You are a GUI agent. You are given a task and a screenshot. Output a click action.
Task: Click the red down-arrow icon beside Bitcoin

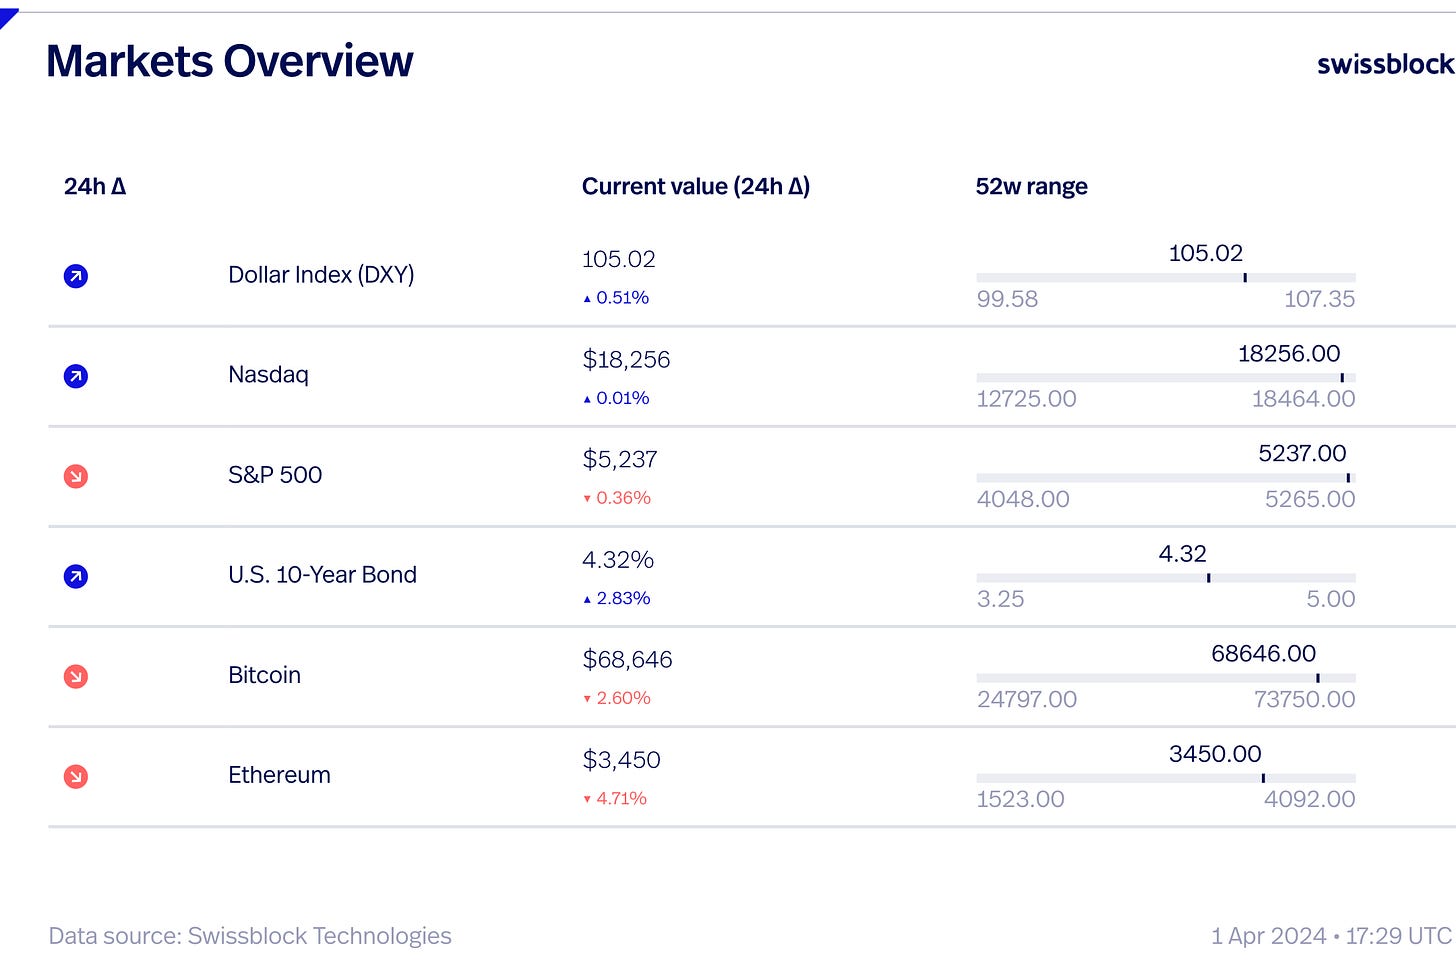pyautogui.click(x=76, y=676)
